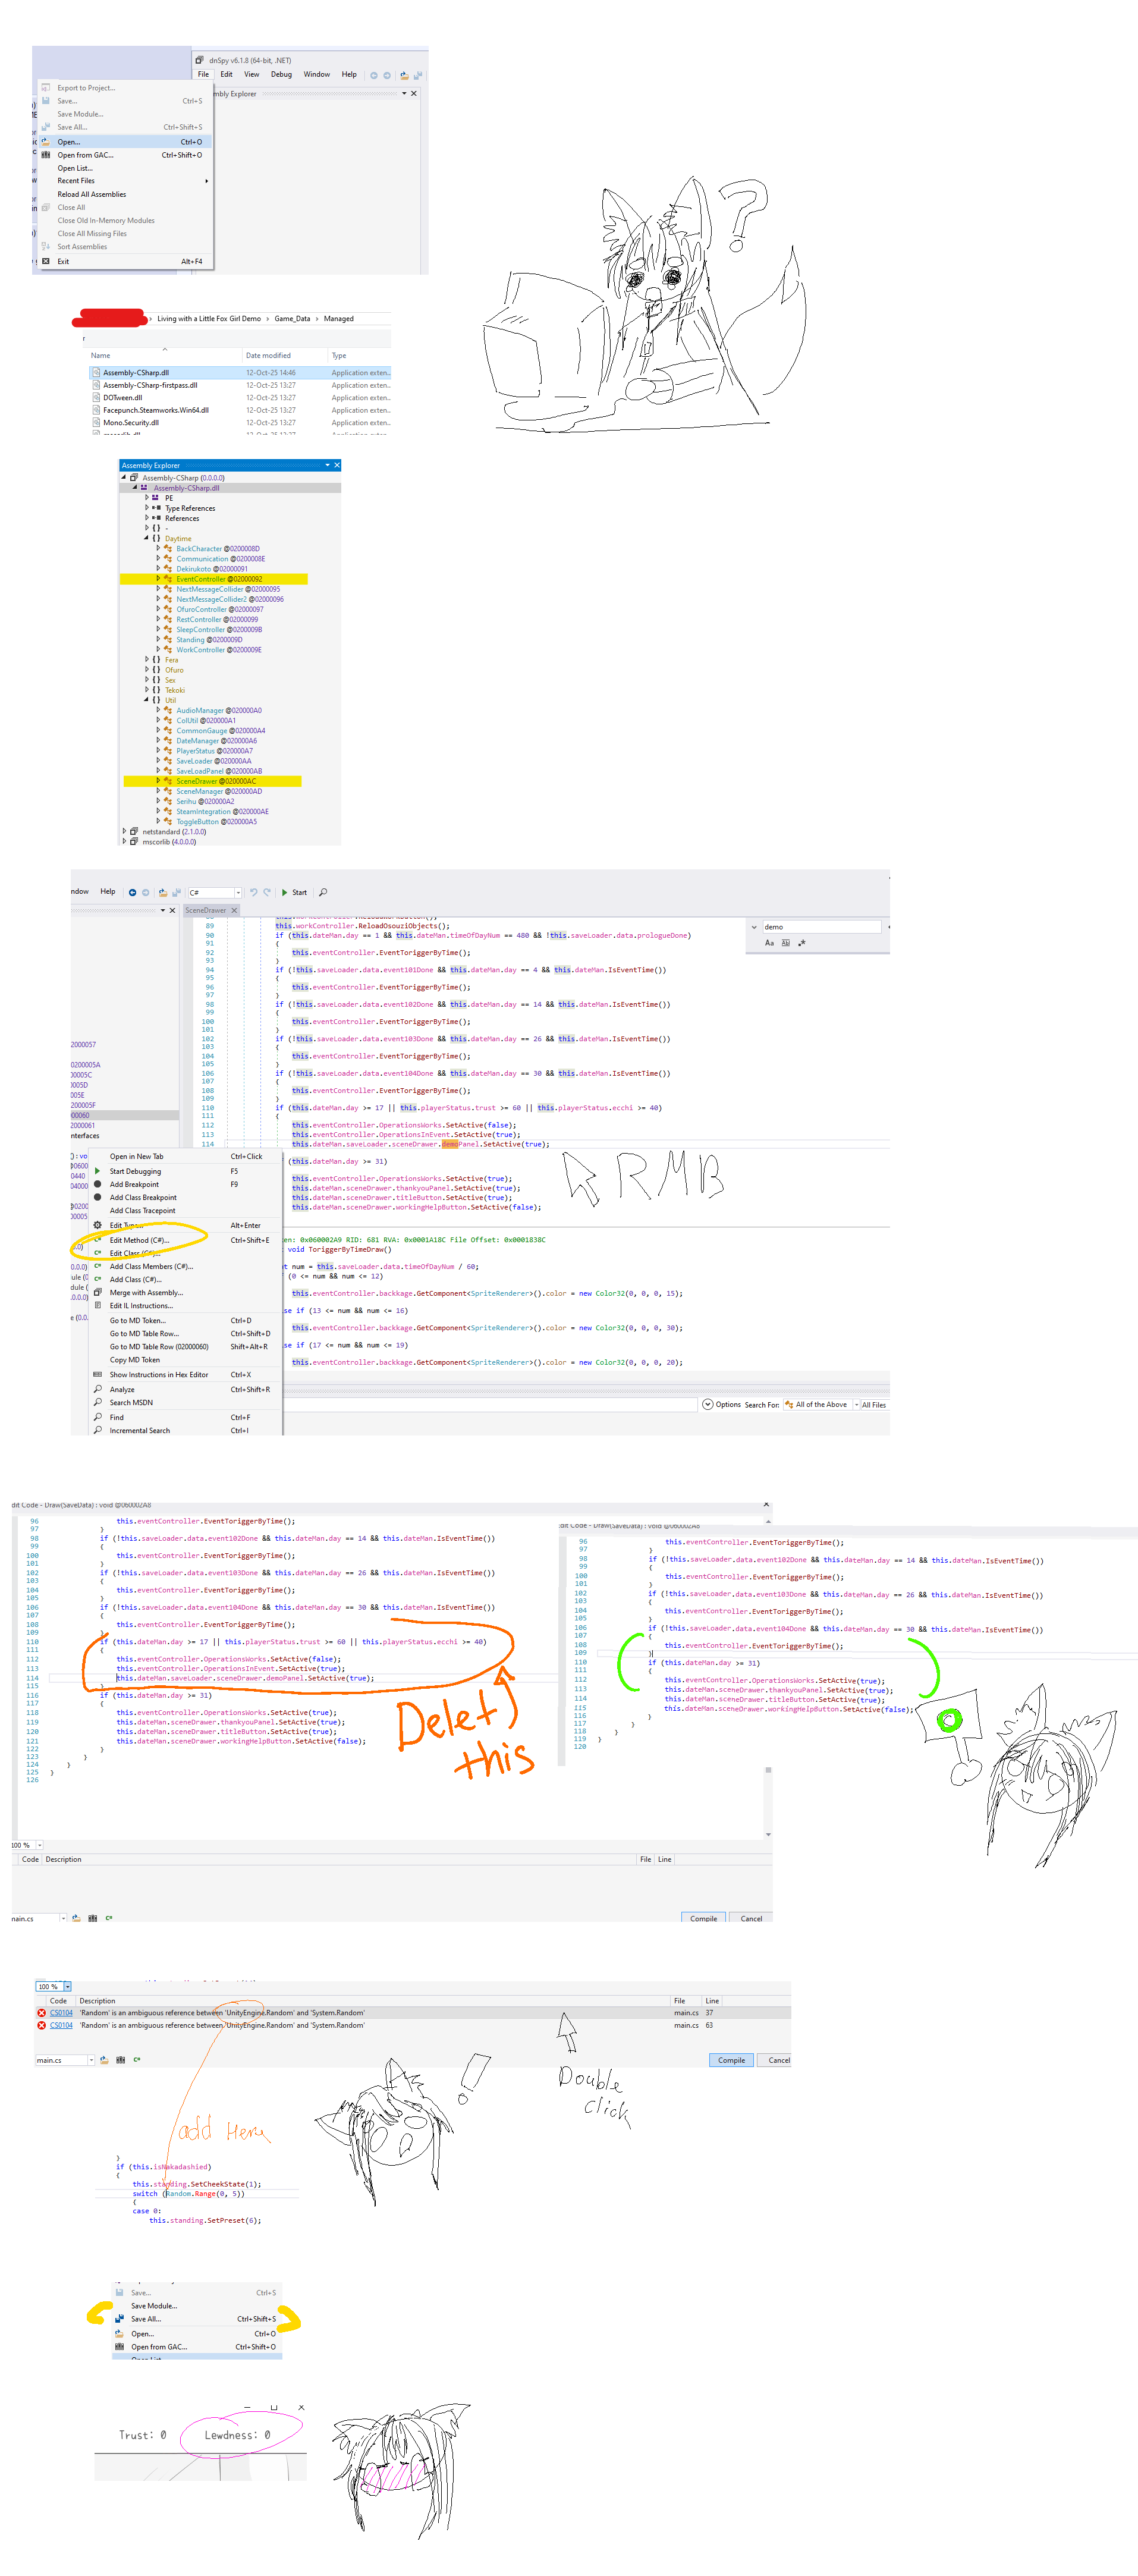Click the 'Trust: 0' label in the game window

pyautogui.click(x=143, y=2435)
